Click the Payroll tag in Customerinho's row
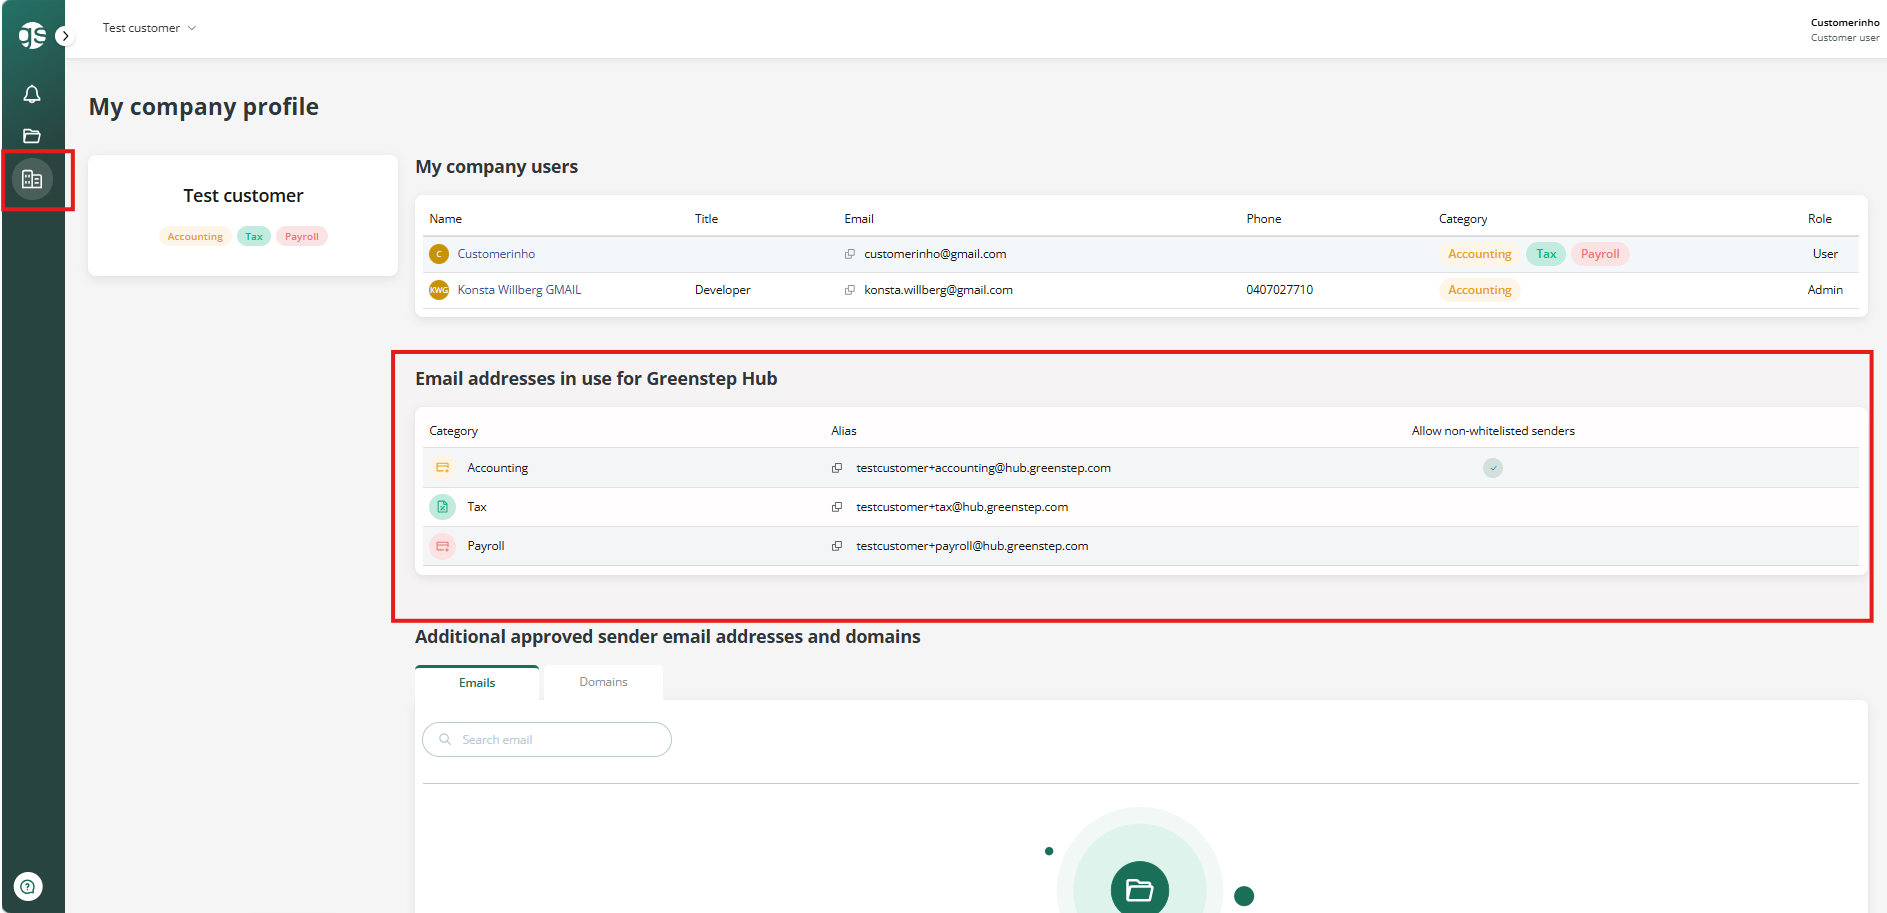The width and height of the screenshot is (1887, 913). (x=1600, y=254)
